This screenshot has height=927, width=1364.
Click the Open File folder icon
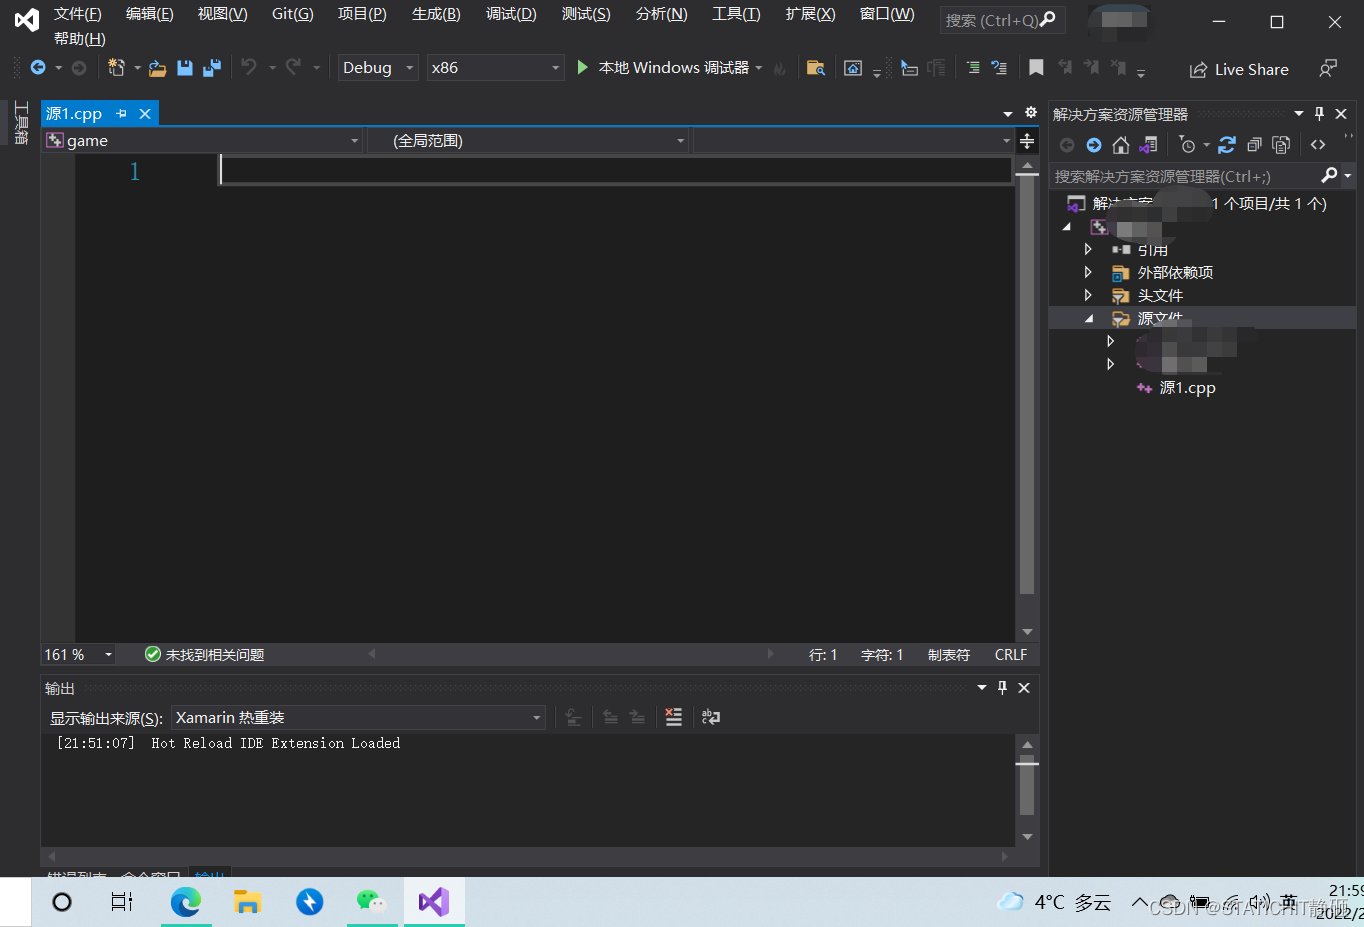[157, 68]
